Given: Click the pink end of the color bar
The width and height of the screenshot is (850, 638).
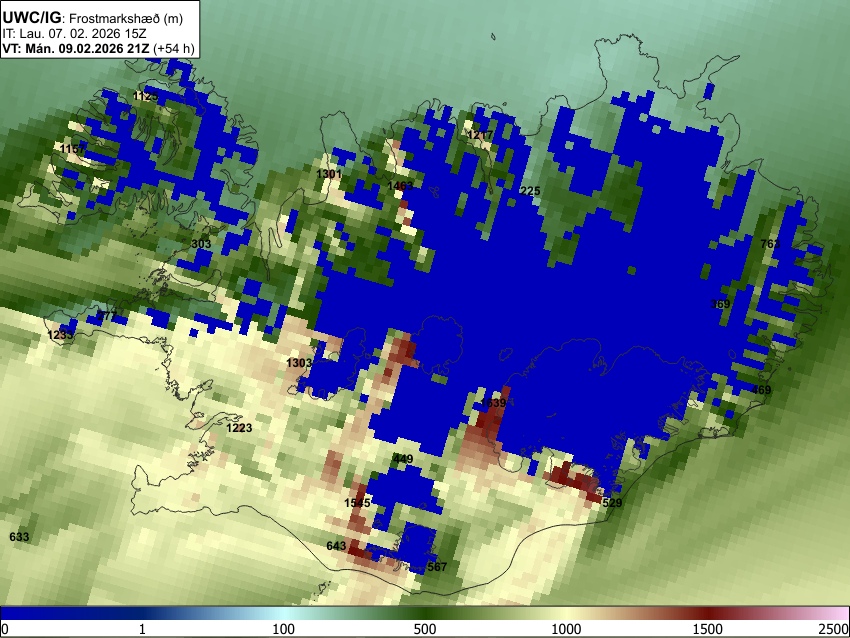Looking at the screenshot, I should coord(839,613).
